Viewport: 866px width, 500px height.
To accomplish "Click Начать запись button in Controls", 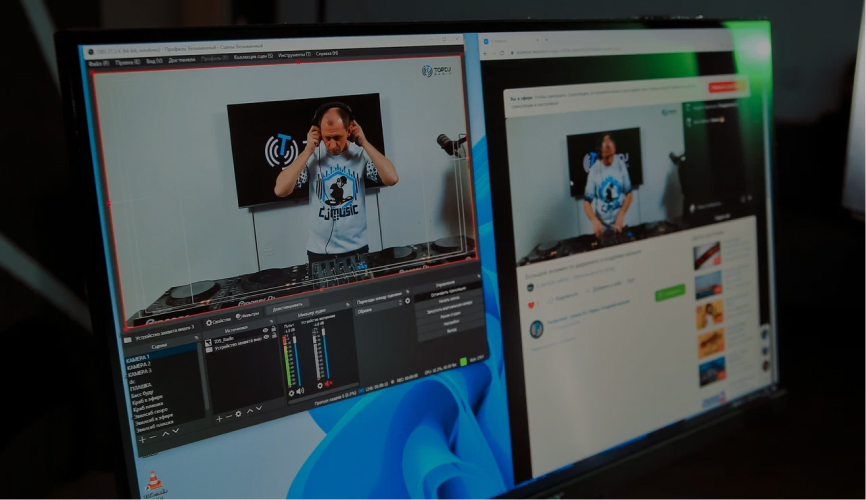I will click(x=449, y=301).
